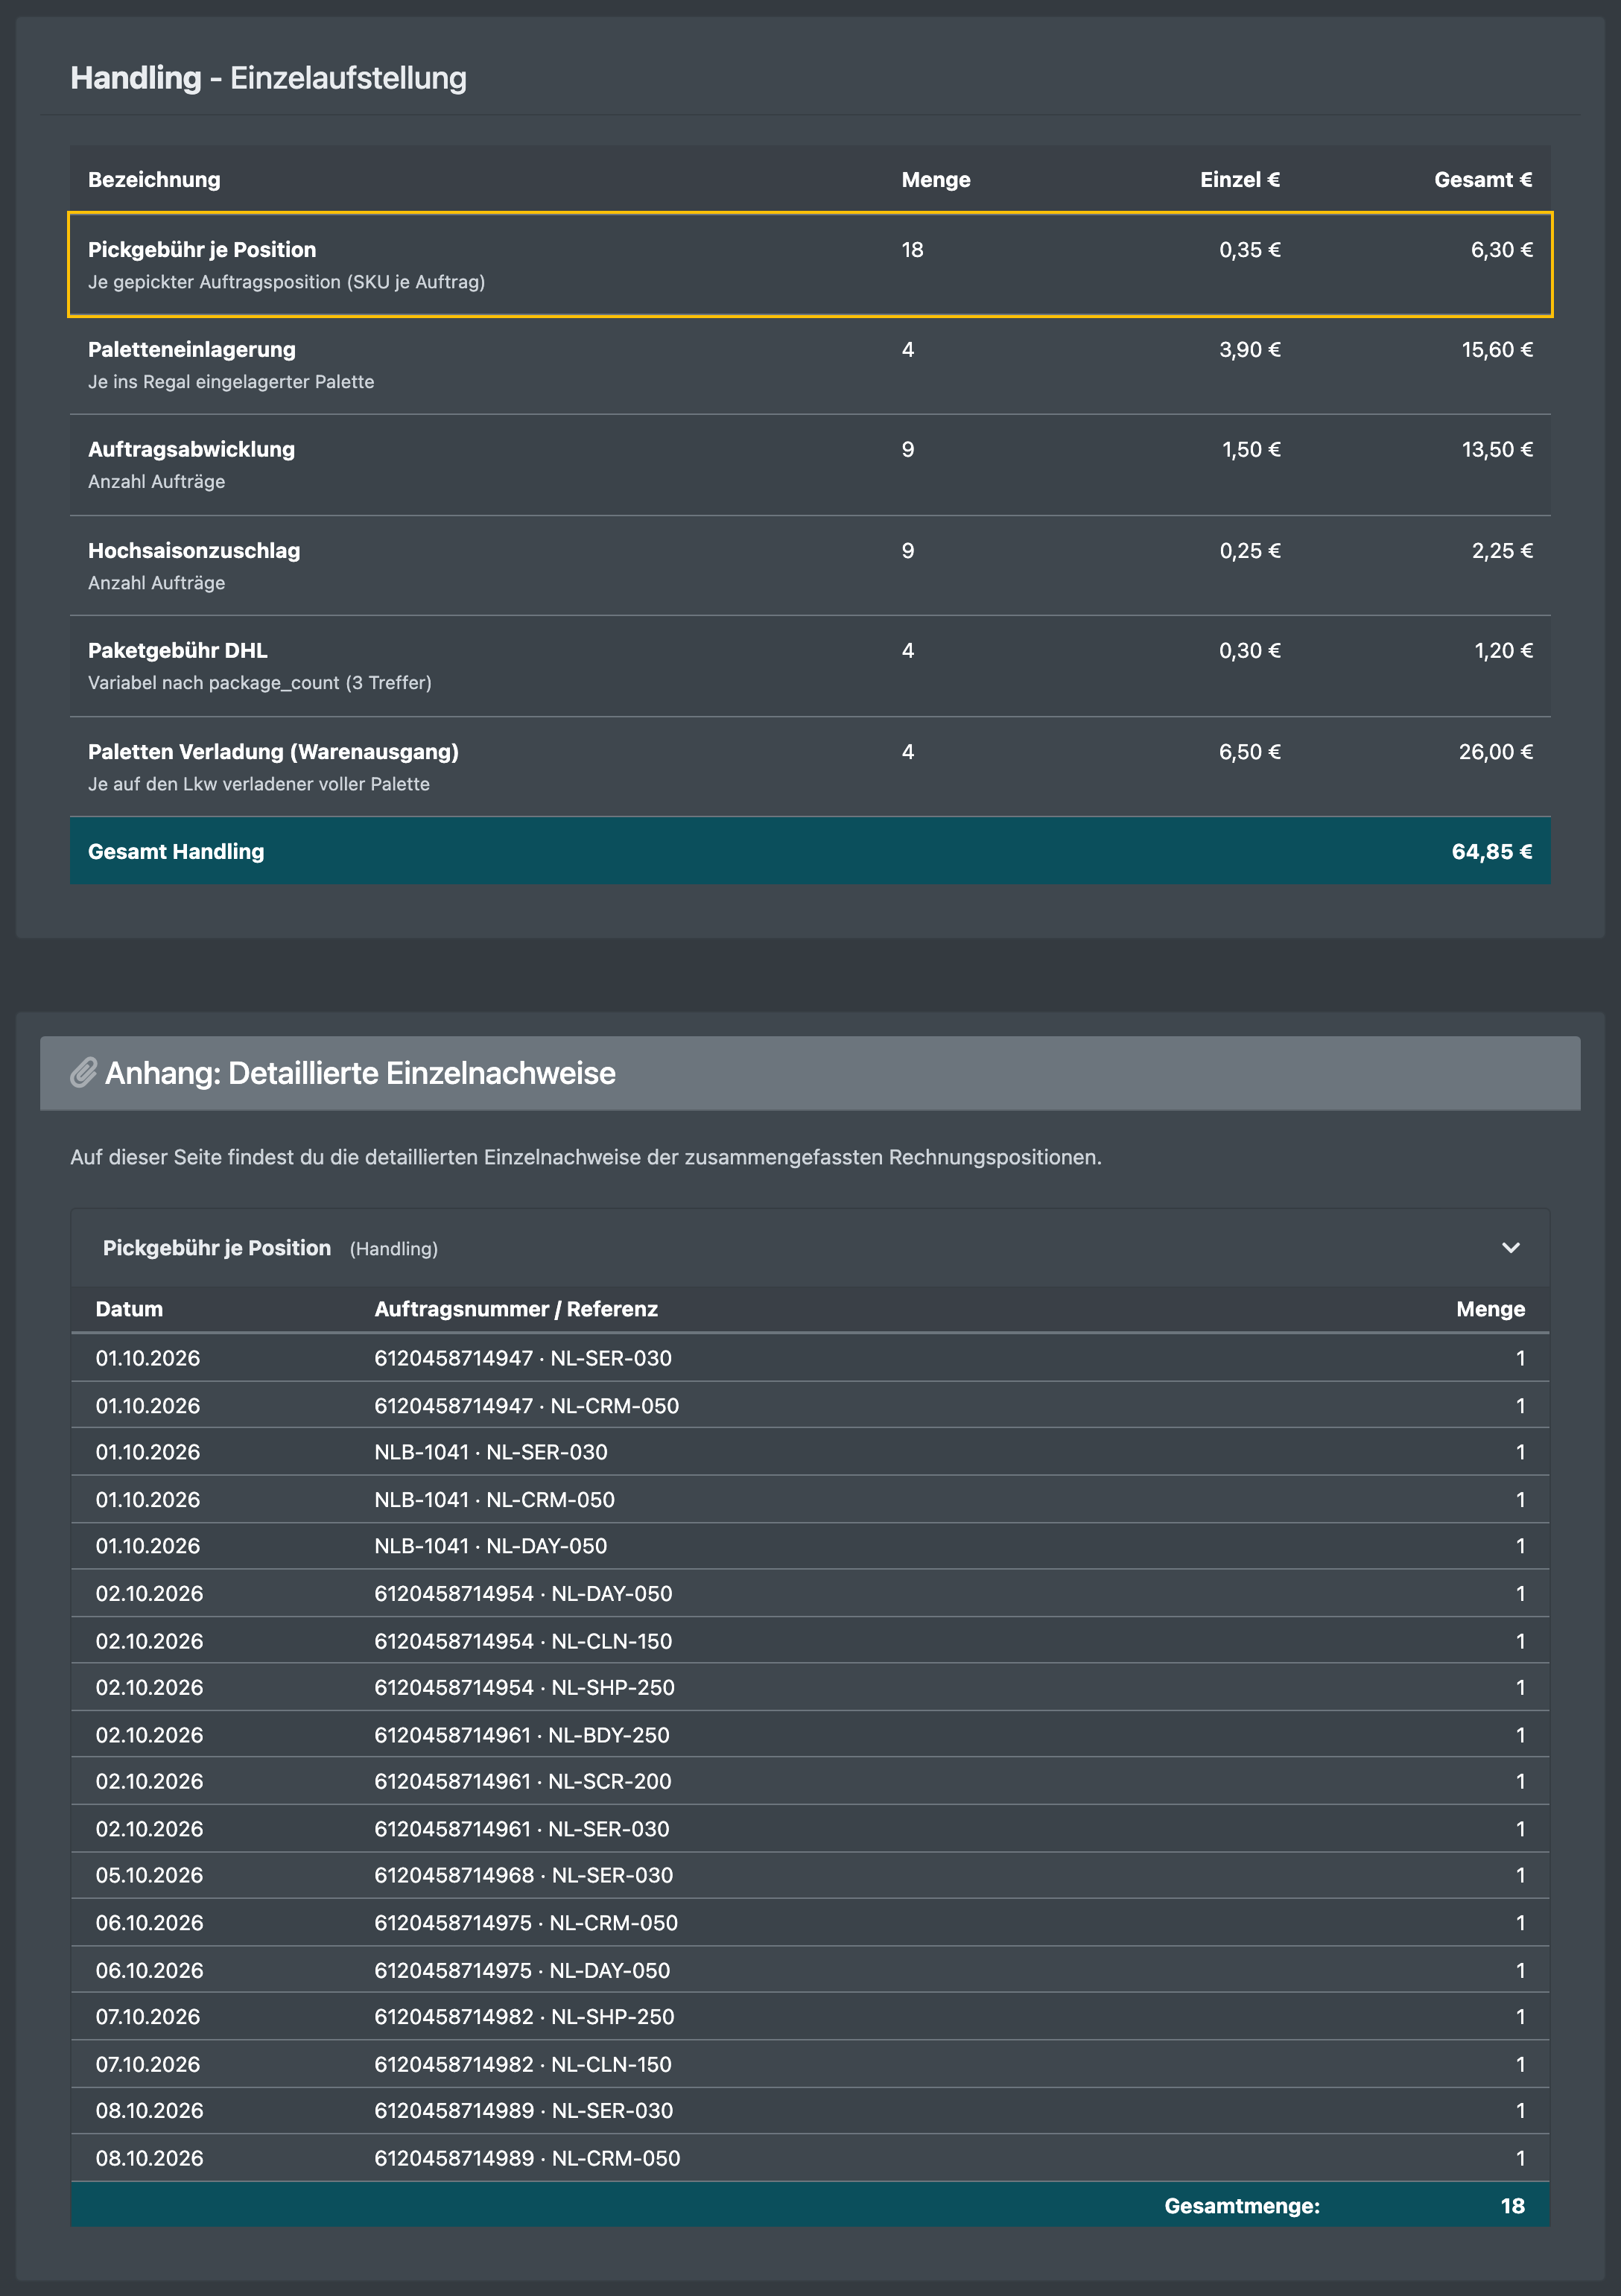
Task: Click the Gesamt € column header
Action: [1483, 180]
